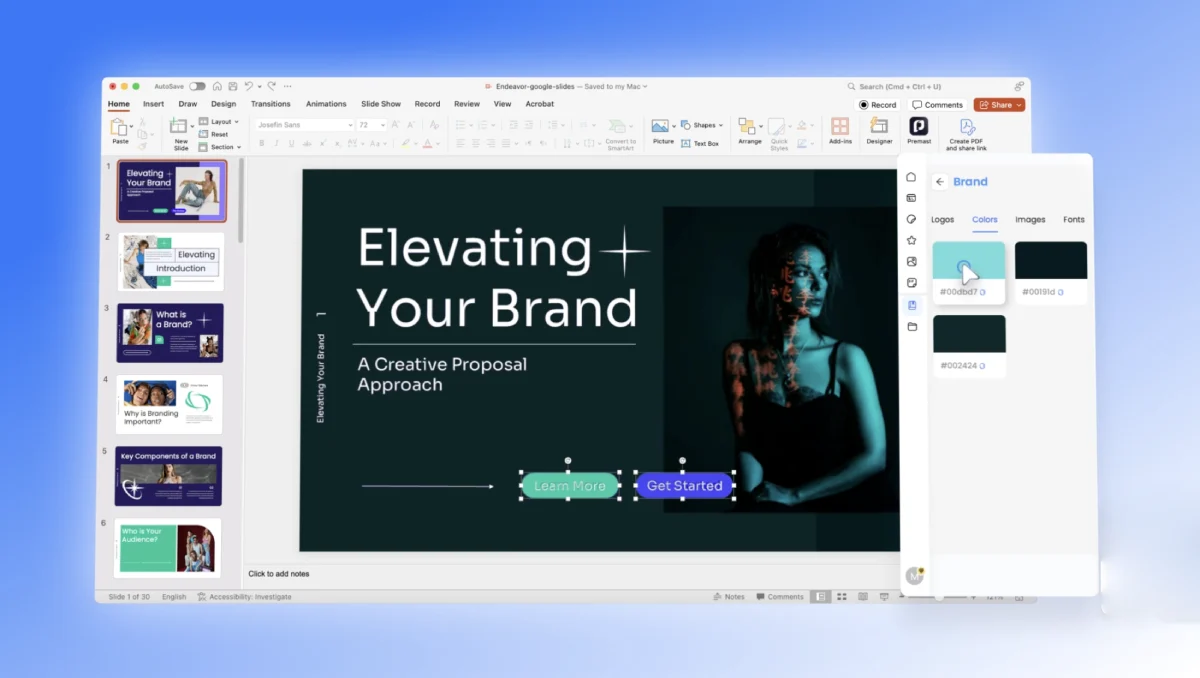Viewport: 1200px width, 678px height.
Task: Open the Add-ins icon
Action: (840, 127)
